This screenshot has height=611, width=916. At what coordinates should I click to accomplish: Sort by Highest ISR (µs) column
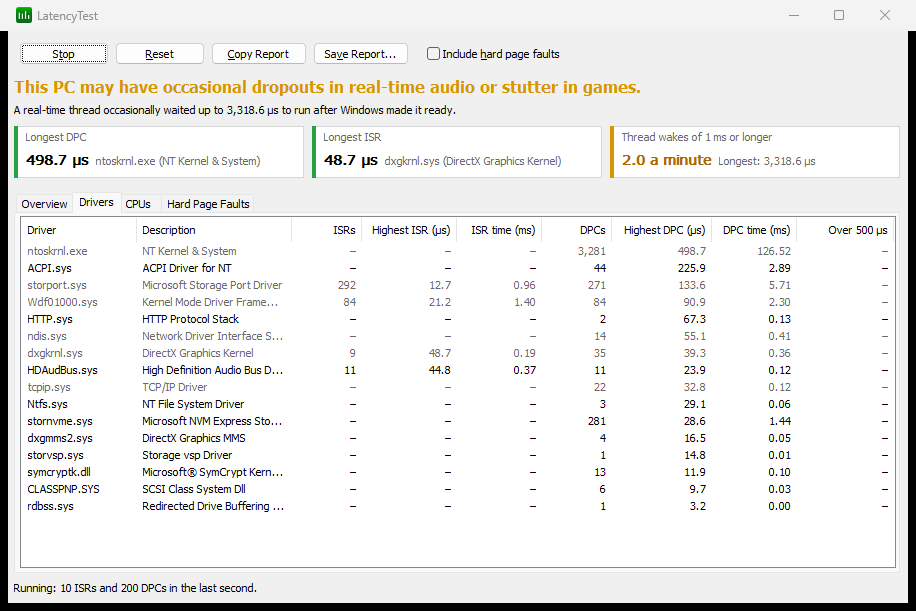[409, 230]
